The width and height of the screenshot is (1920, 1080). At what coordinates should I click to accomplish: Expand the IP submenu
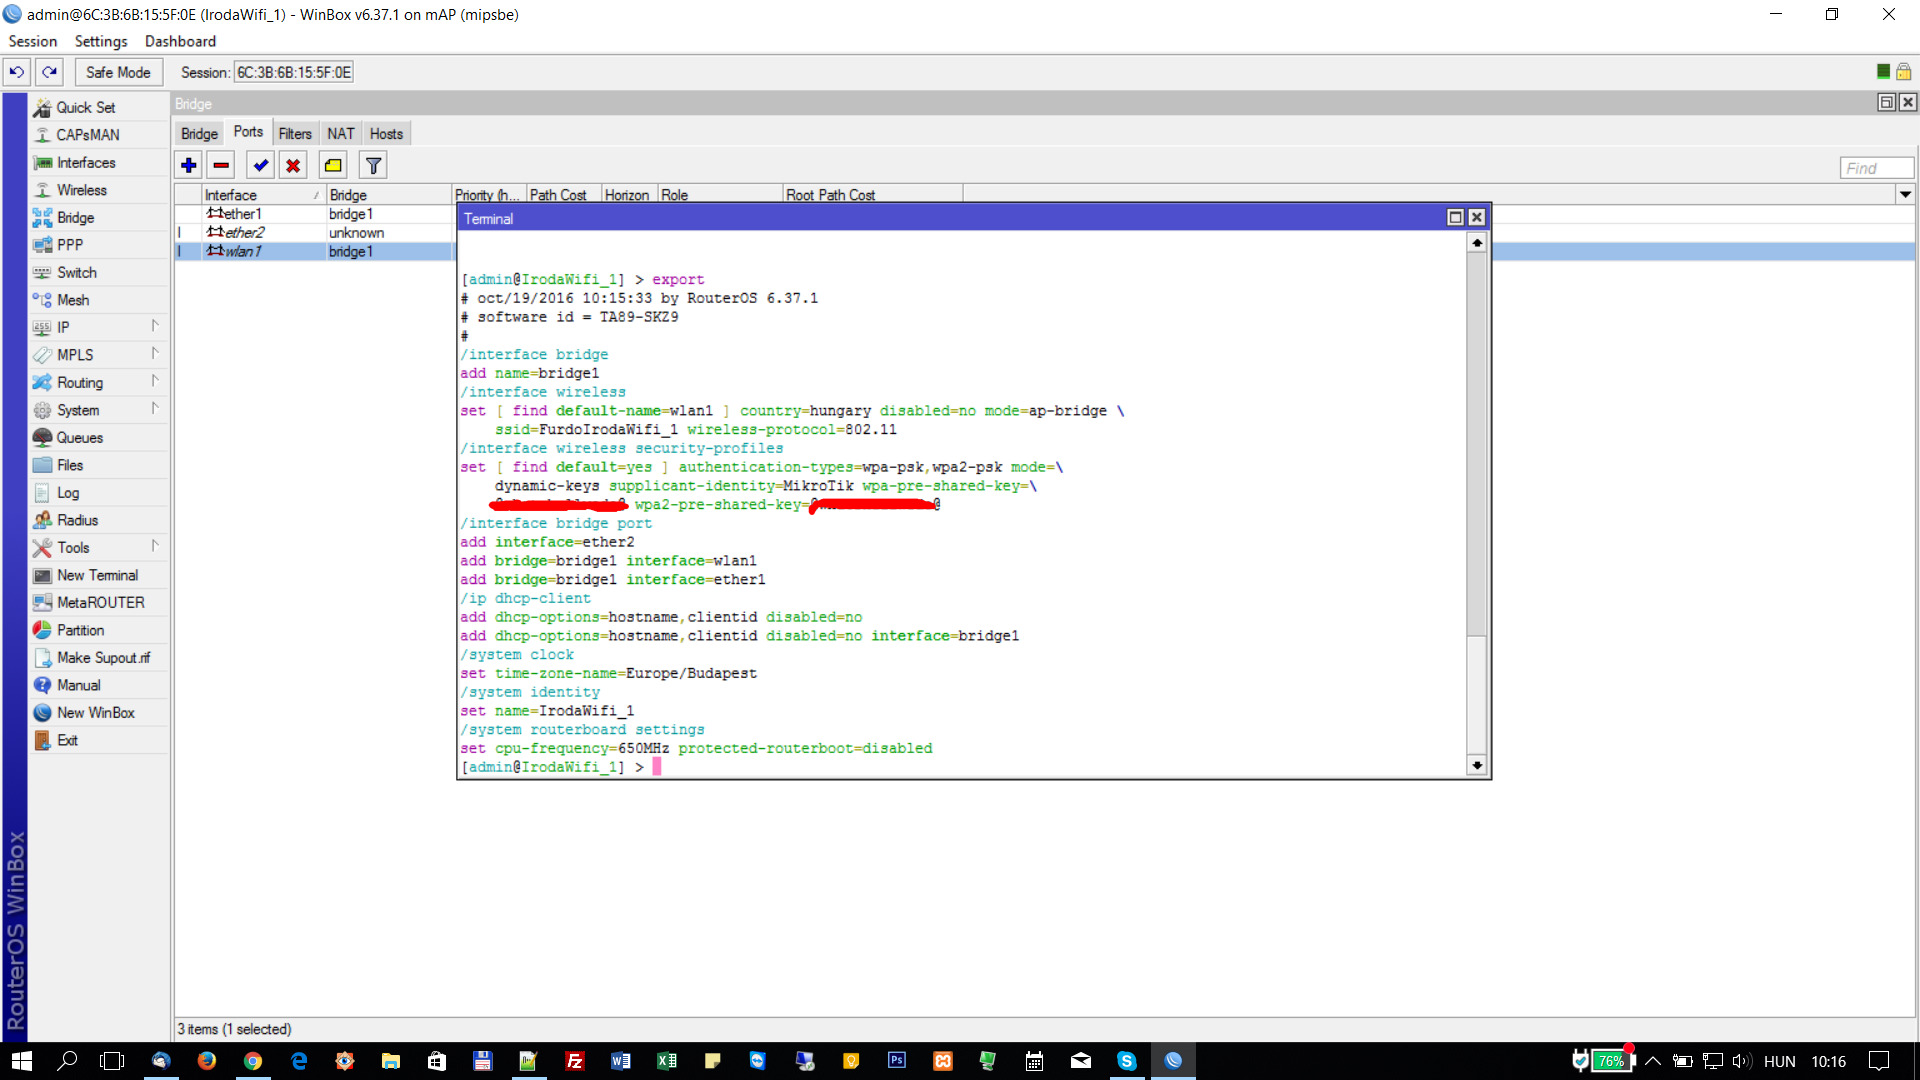[x=155, y=326]
